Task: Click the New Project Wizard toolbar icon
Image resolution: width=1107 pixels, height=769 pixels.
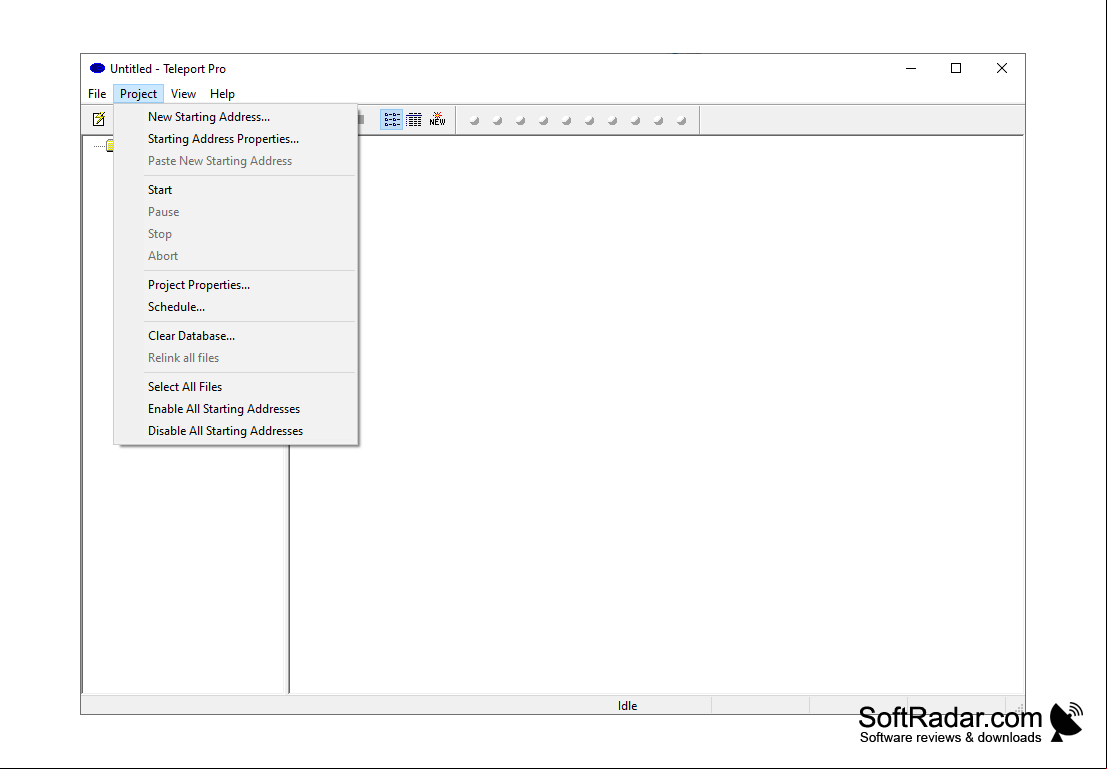Action: pyautogui.click(x=99, y=119)
